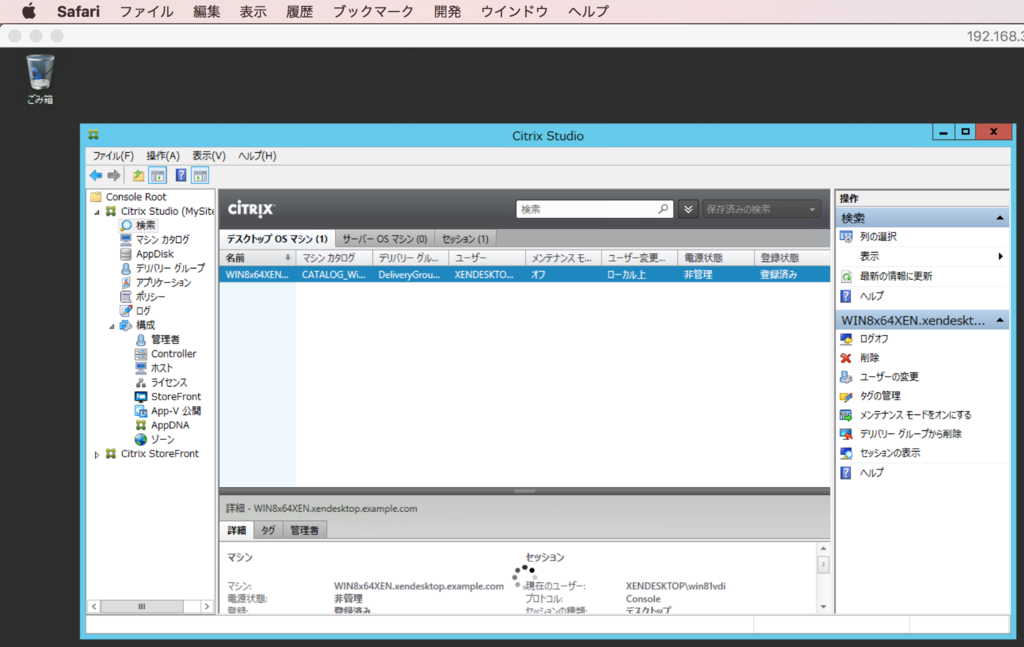Click the 削除 action
This screenshot has width=1024, height=647.
[869, 358]
